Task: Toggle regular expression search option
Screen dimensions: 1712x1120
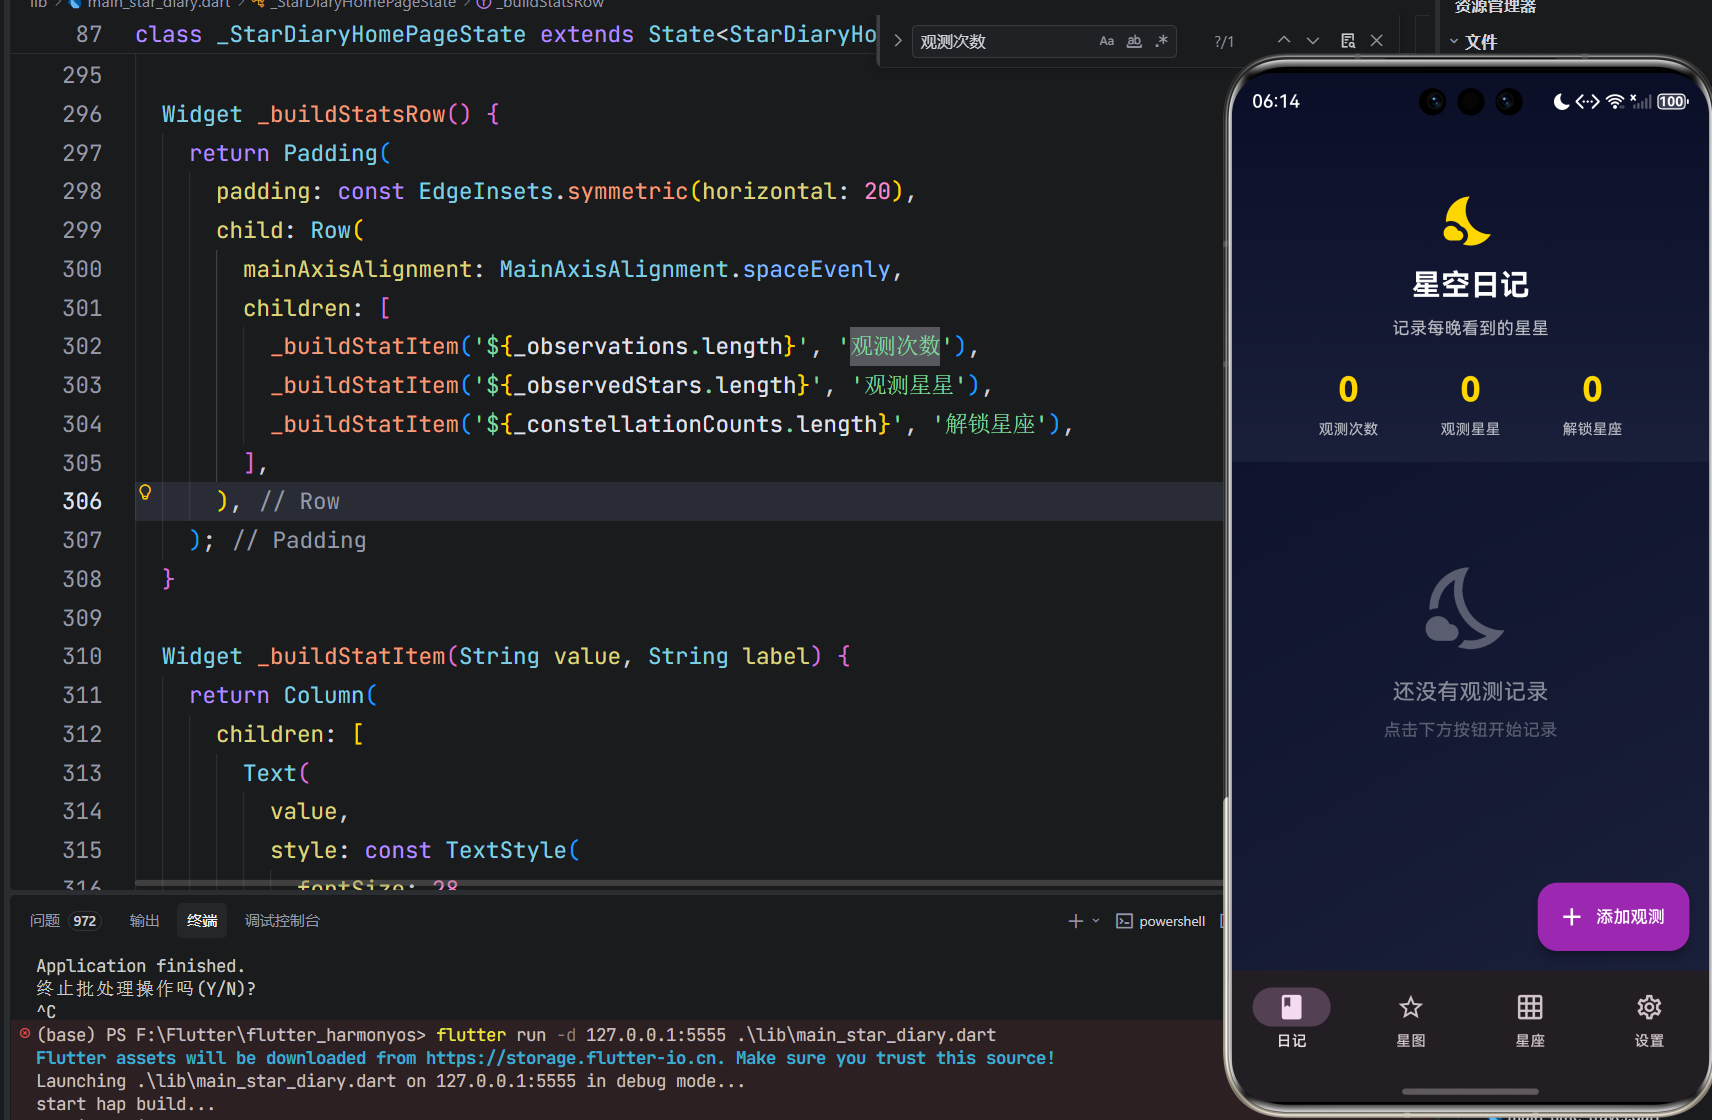Action: (1161, 41)
